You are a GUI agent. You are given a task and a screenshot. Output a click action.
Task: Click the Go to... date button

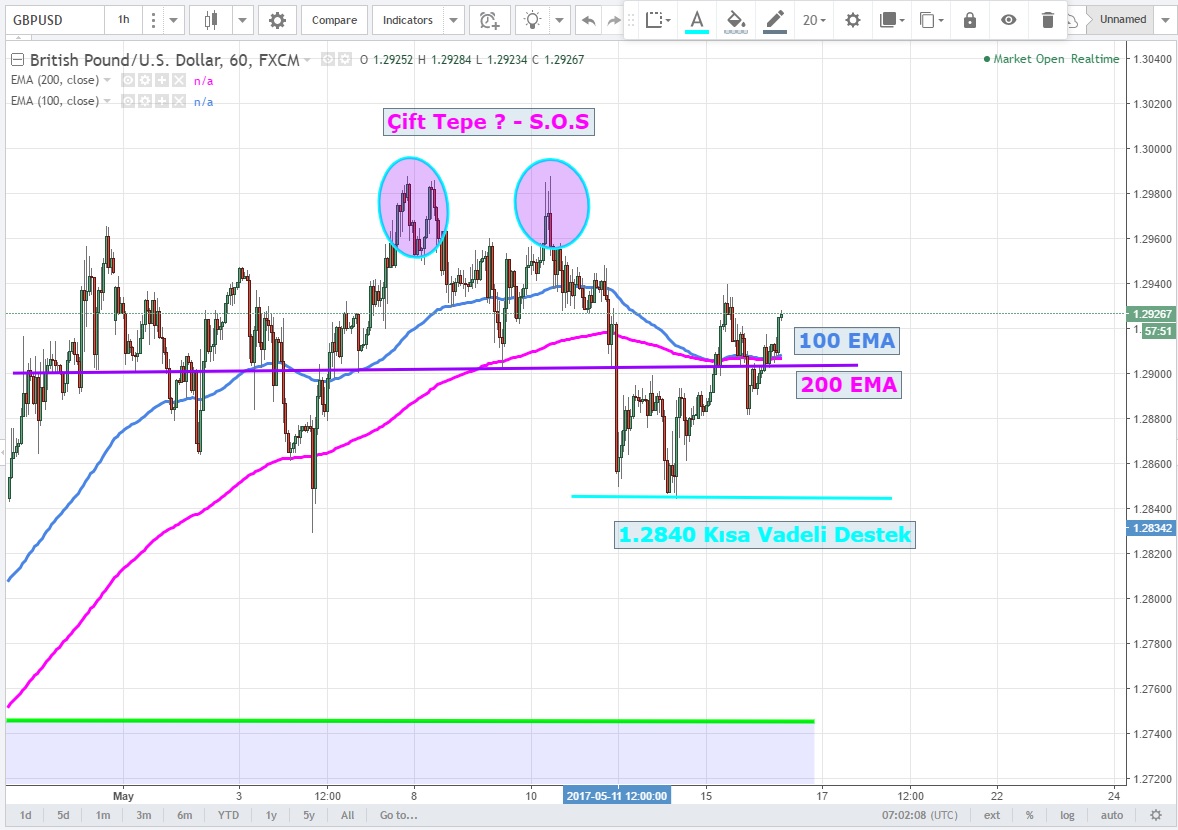(x=398, y=815)
